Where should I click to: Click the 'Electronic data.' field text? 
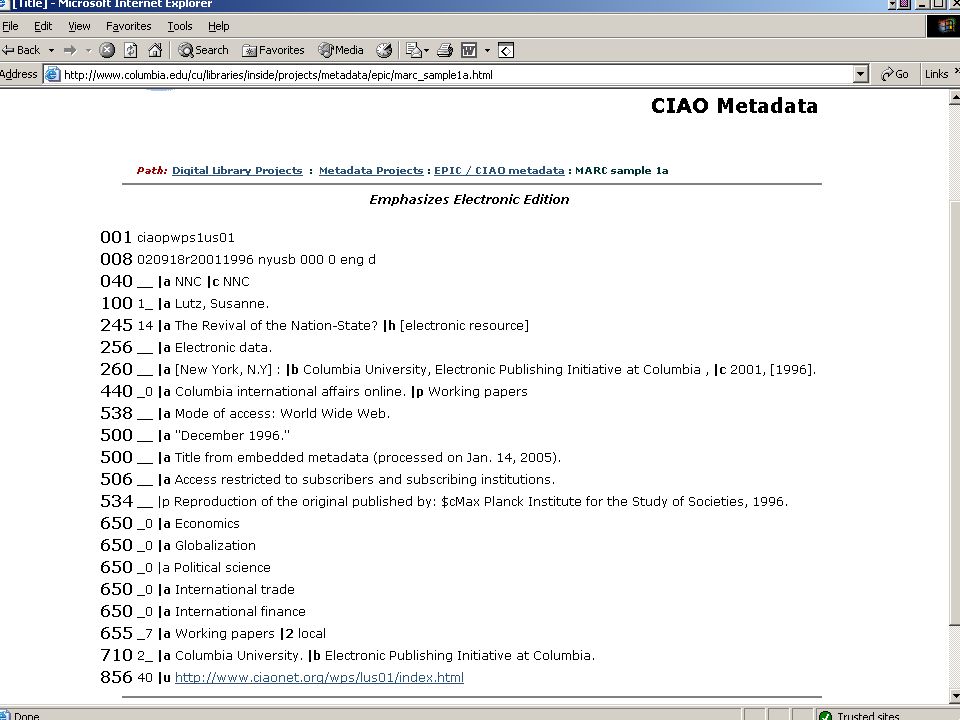tap(223, 348)
